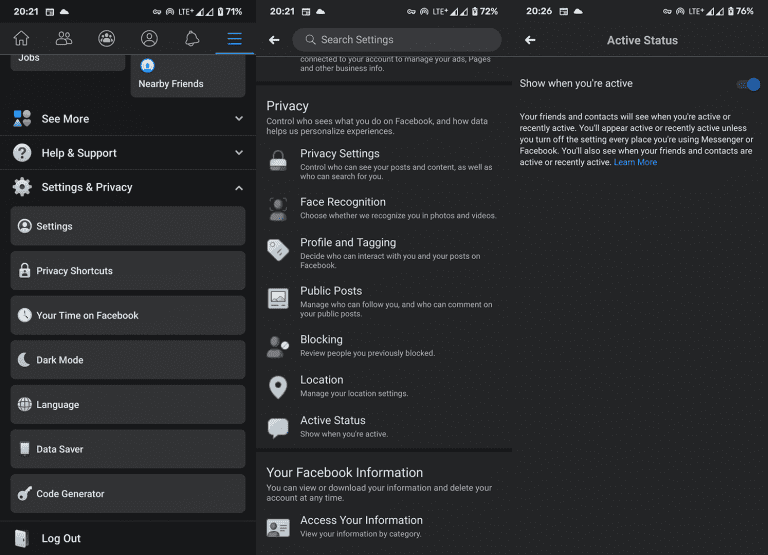
Task: Open the Groups icon tab
Action: tap(106, 39)
